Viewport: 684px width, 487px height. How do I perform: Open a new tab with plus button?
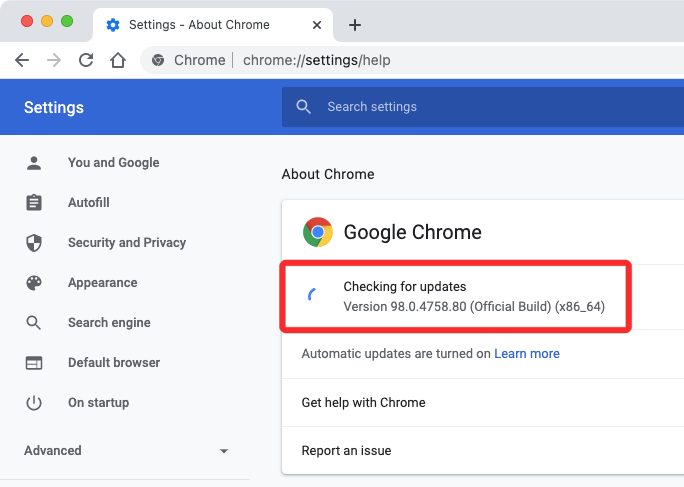354,25
